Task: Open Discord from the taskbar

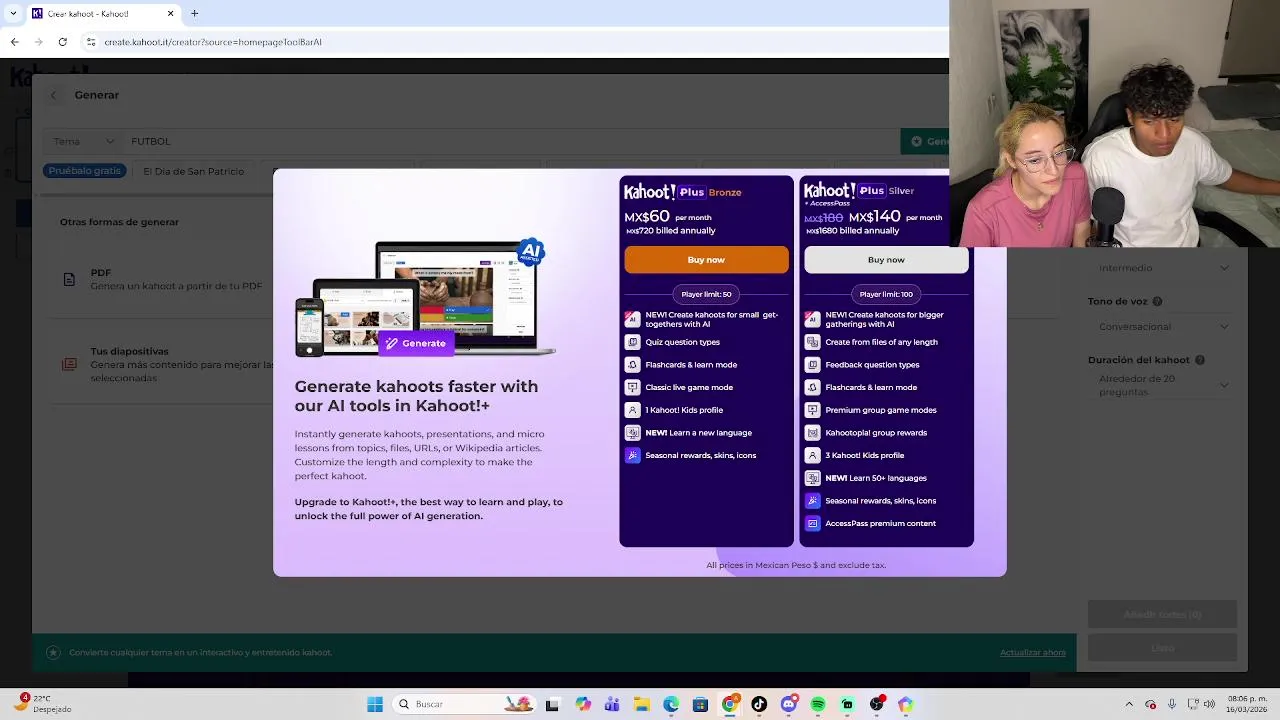Action: 788,704
